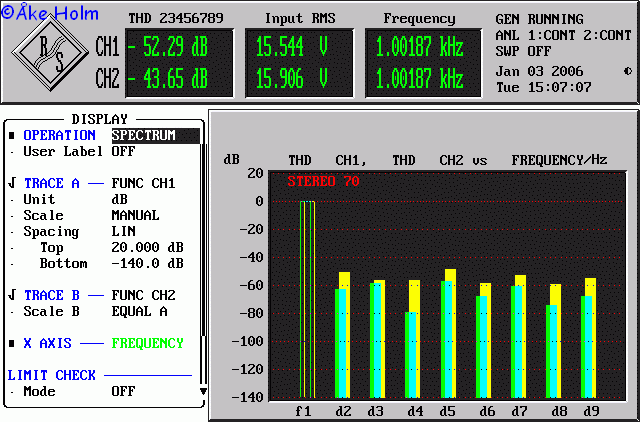Click the time Tue 15:07:07

pyautogui.click(x=543, y=87)
